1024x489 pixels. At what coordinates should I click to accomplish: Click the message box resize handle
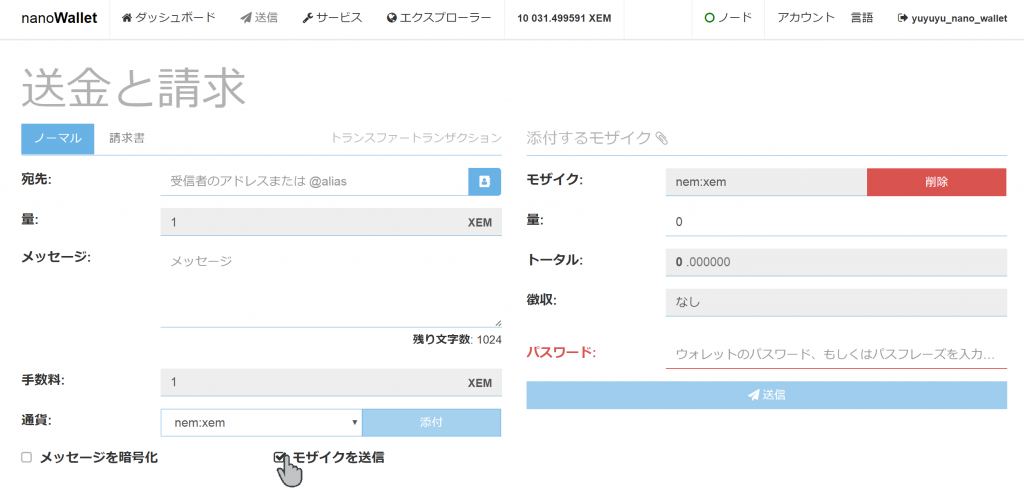point(498,323)
